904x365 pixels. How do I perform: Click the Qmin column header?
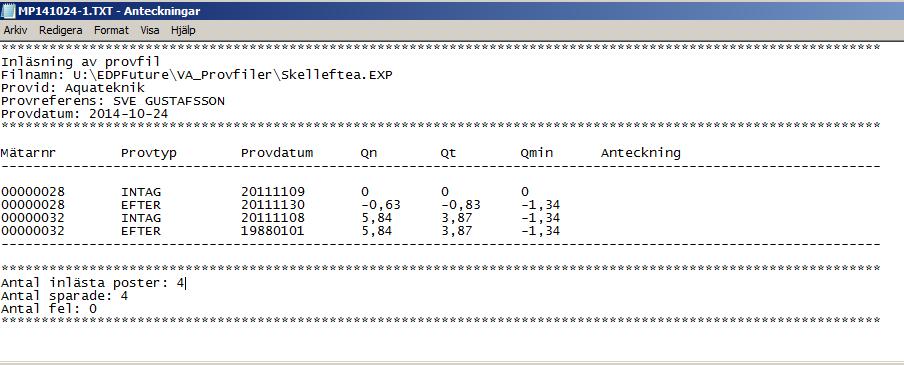(536, 153)
